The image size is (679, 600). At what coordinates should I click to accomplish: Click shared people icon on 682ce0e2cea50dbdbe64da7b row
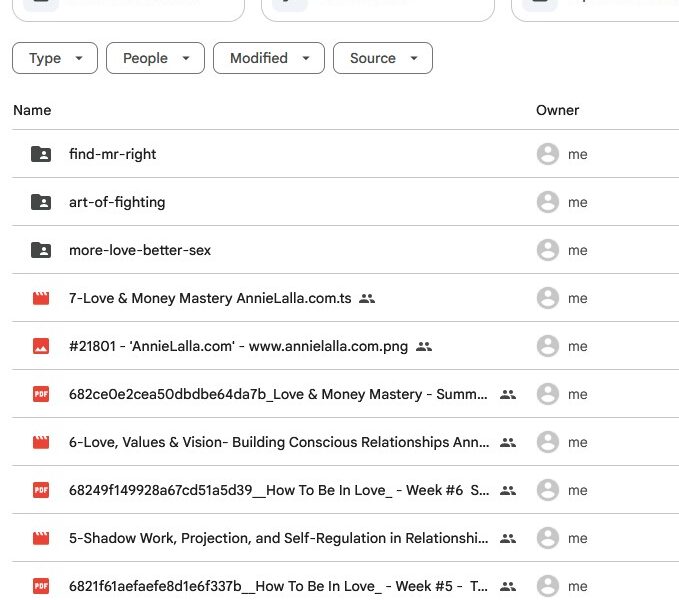[508, 394]
